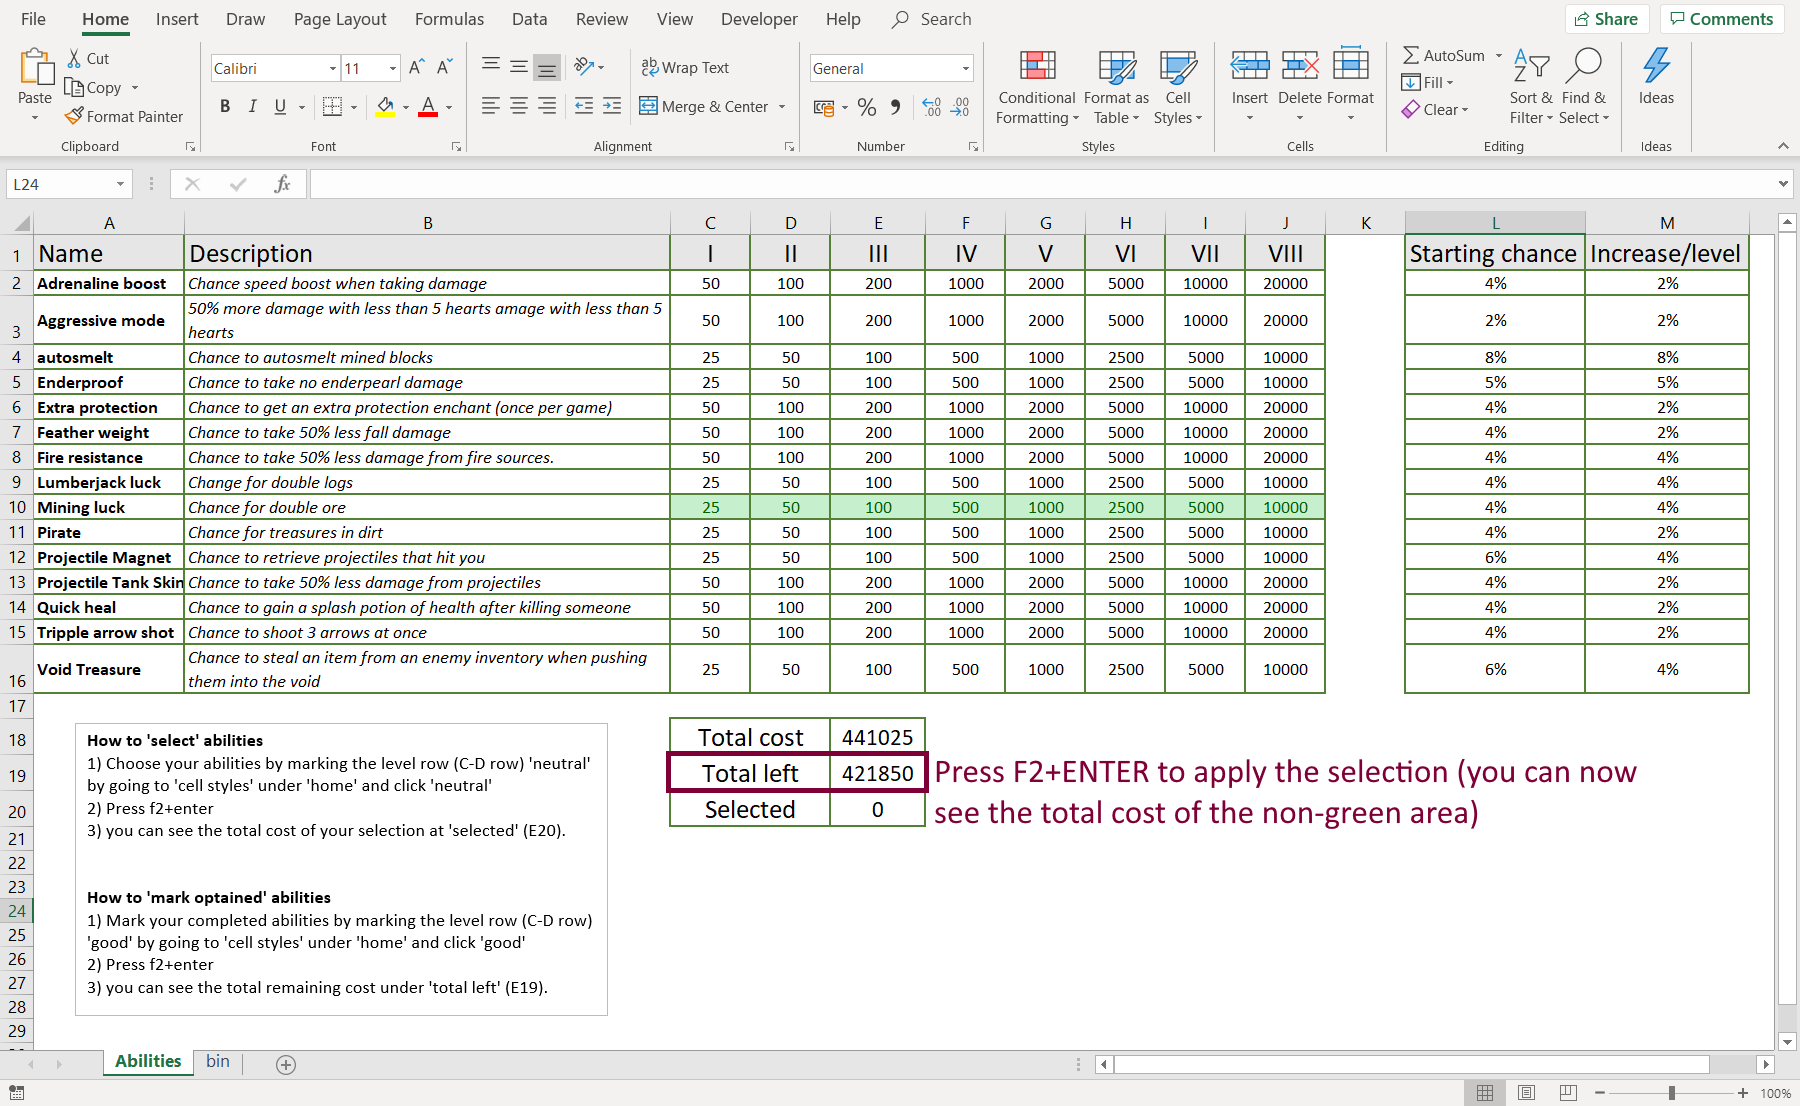Viewport: 1800px width, 1106px height.
Task: Open Font dialog launcher
Action: pos(456,146)
